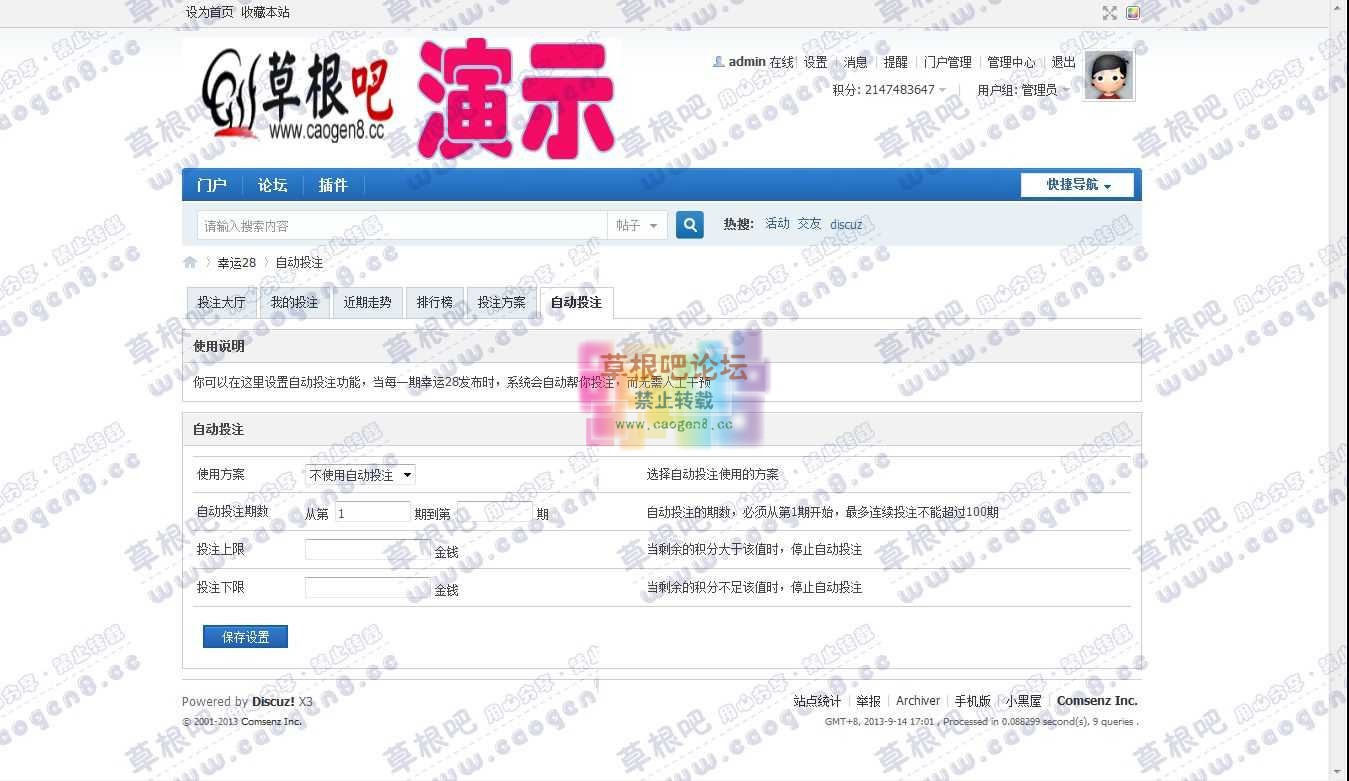Click the 退出 logout link
Screen dimensions: 1349x781
(x=1063, y=61)
